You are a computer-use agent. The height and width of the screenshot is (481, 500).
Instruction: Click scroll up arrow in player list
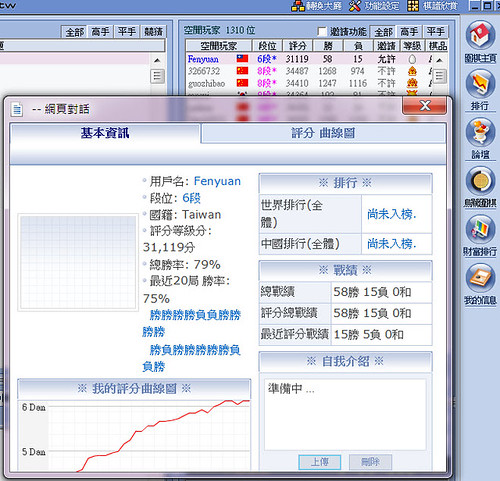[439, 60]
